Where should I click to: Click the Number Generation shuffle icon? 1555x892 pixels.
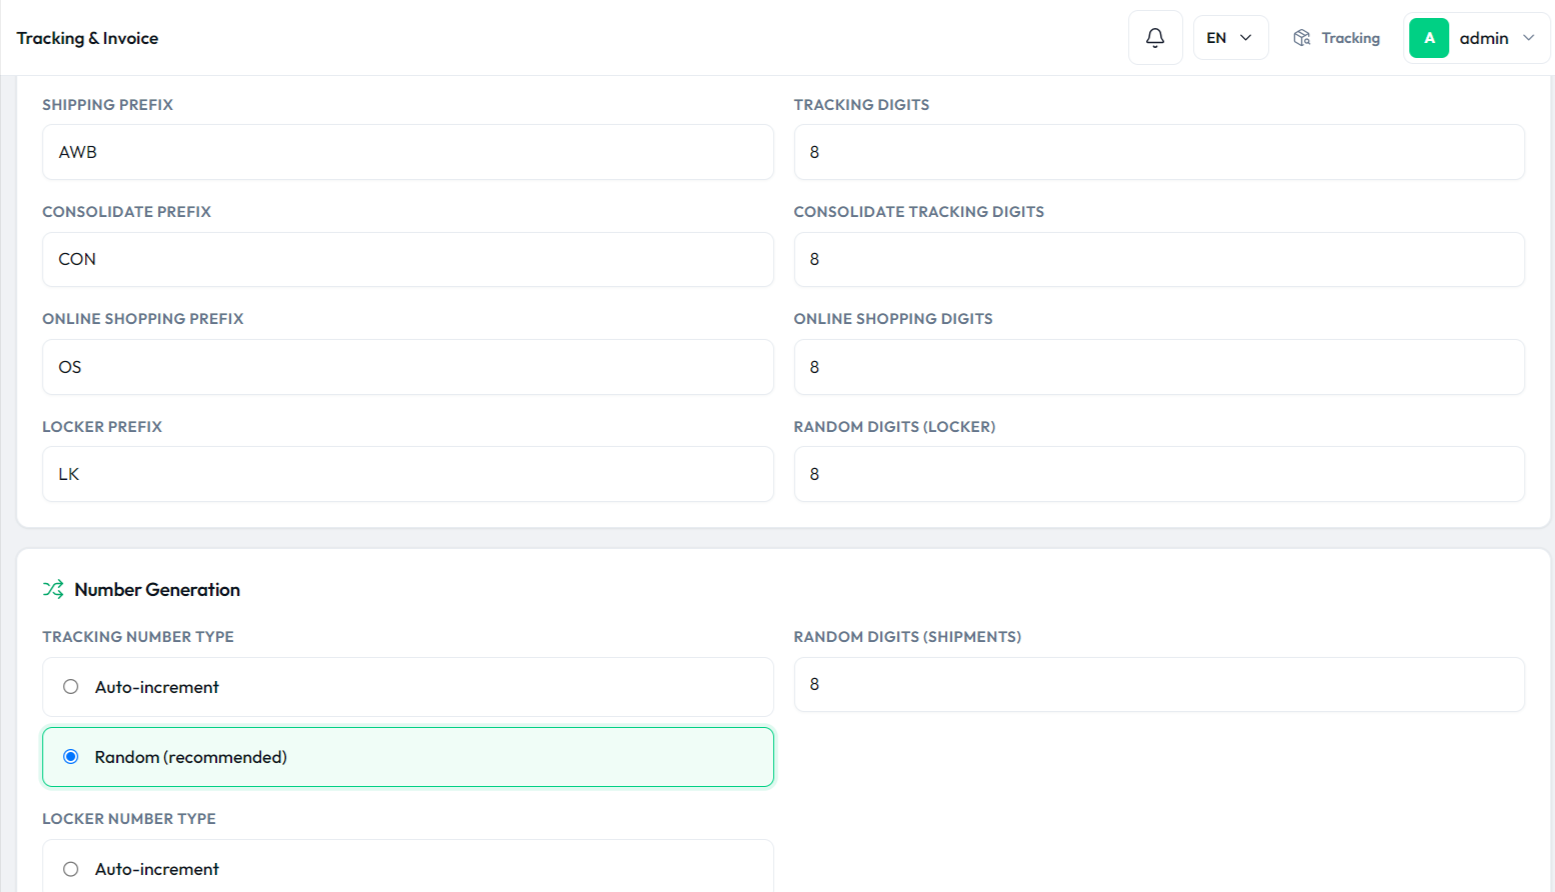[53, 589]
